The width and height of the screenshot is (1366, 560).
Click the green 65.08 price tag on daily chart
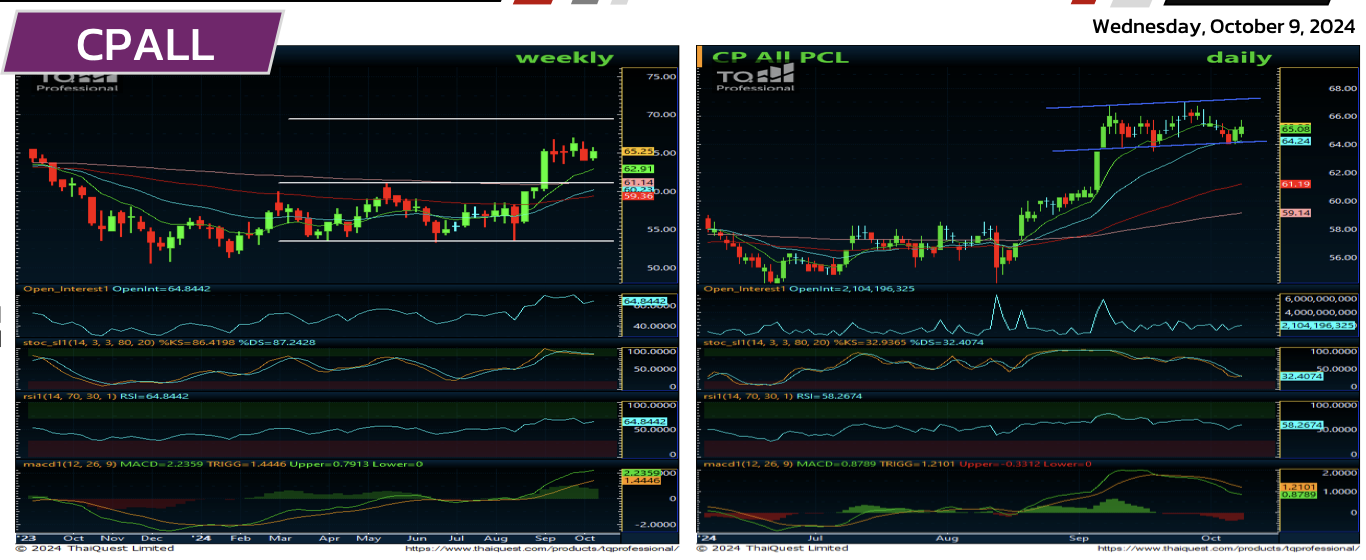tap(1295, 129)
